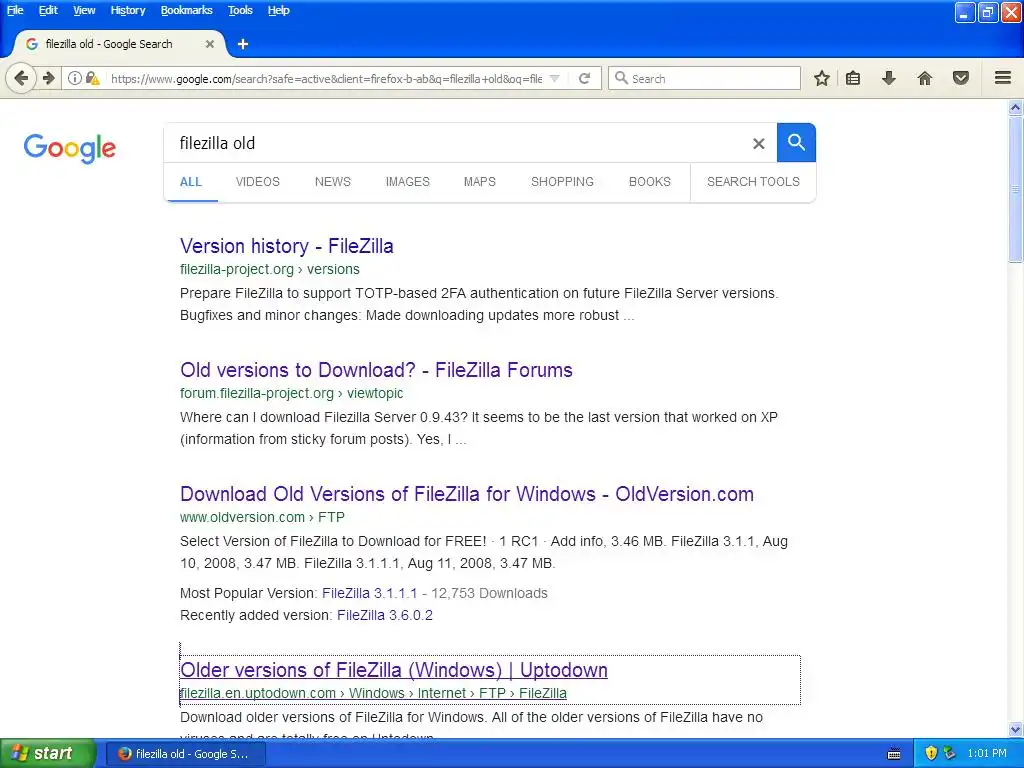Submit search with blue magnifier button
Viewport: 1024px width, 768px height.
[796, 142]
